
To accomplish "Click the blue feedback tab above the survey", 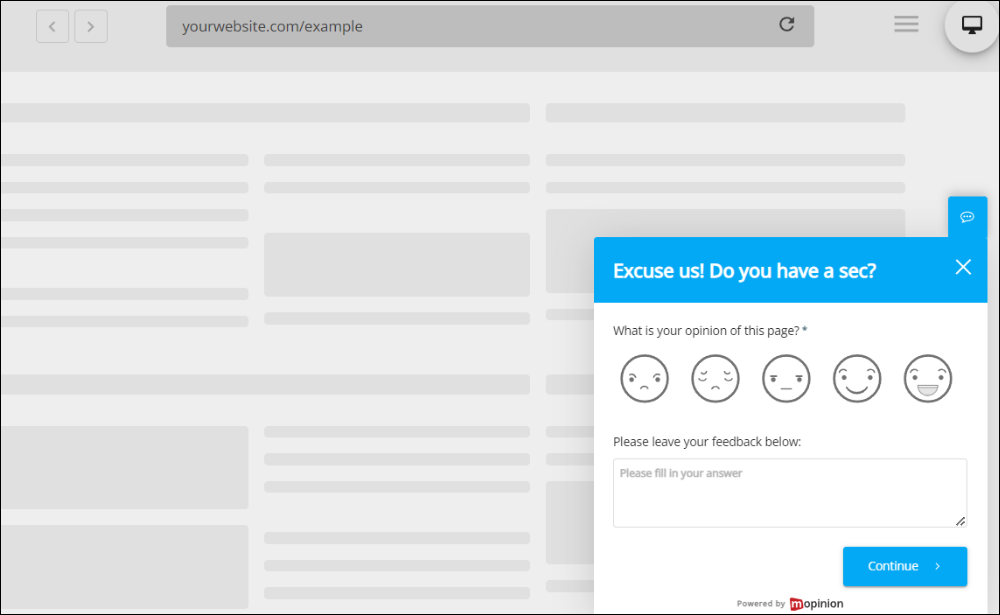I will 967,217.
